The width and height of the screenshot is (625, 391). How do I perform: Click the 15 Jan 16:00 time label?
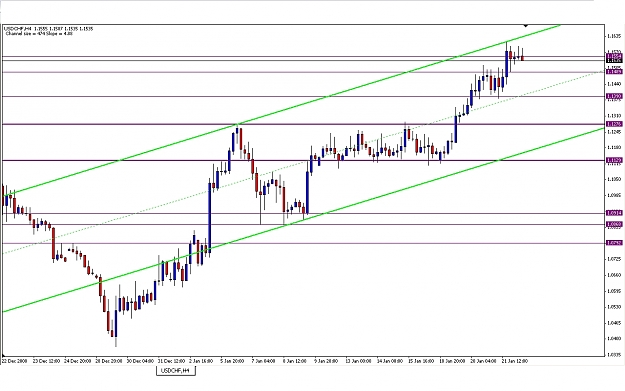pyautogui.click(x=421, y=361)
